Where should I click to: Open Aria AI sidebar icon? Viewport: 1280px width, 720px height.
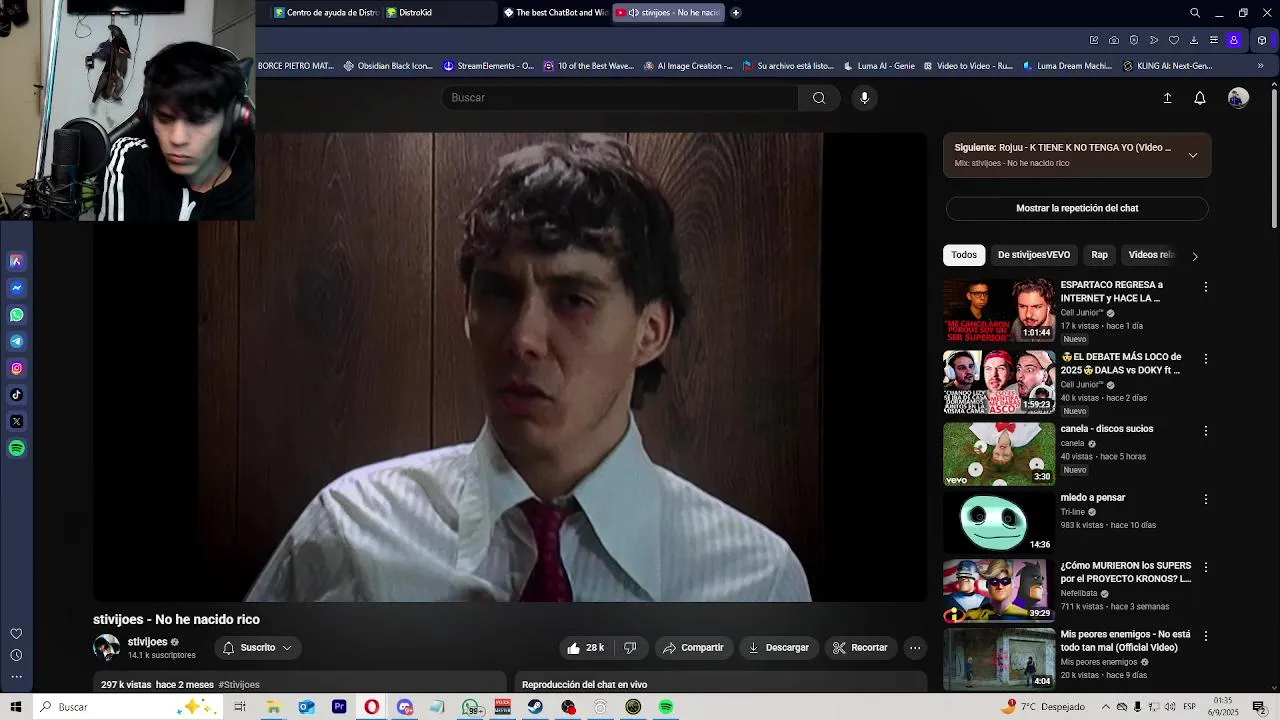pos(16,261)
